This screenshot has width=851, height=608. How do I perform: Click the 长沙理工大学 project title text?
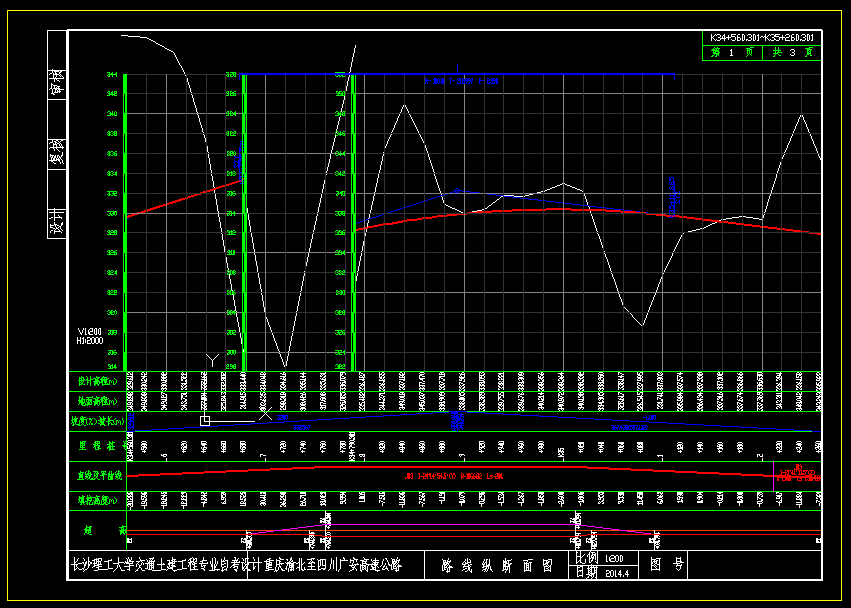click(235, 565)
